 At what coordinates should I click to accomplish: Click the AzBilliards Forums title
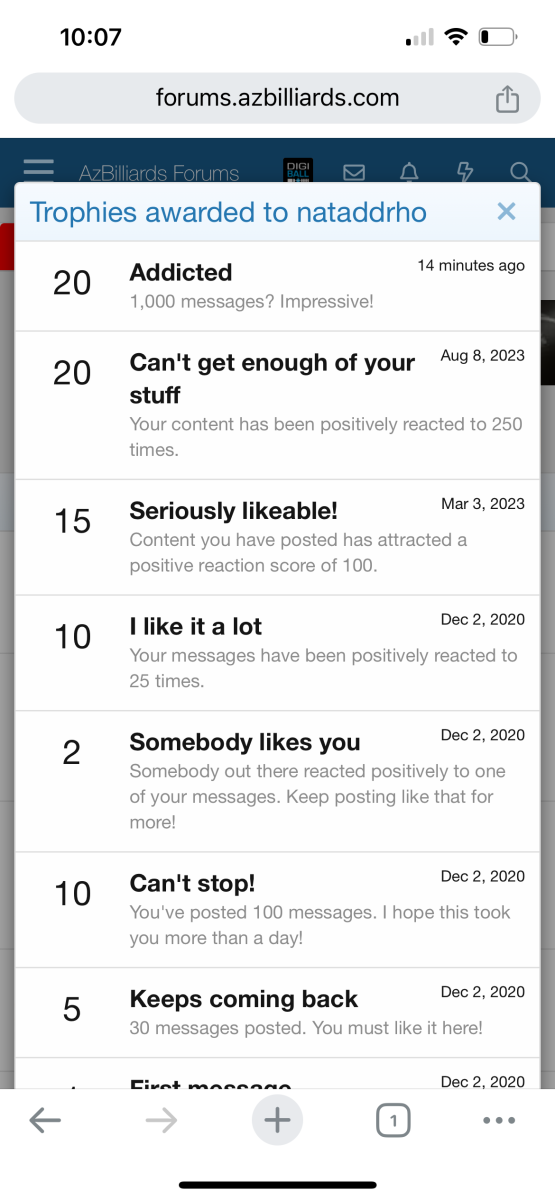[159, 174]
